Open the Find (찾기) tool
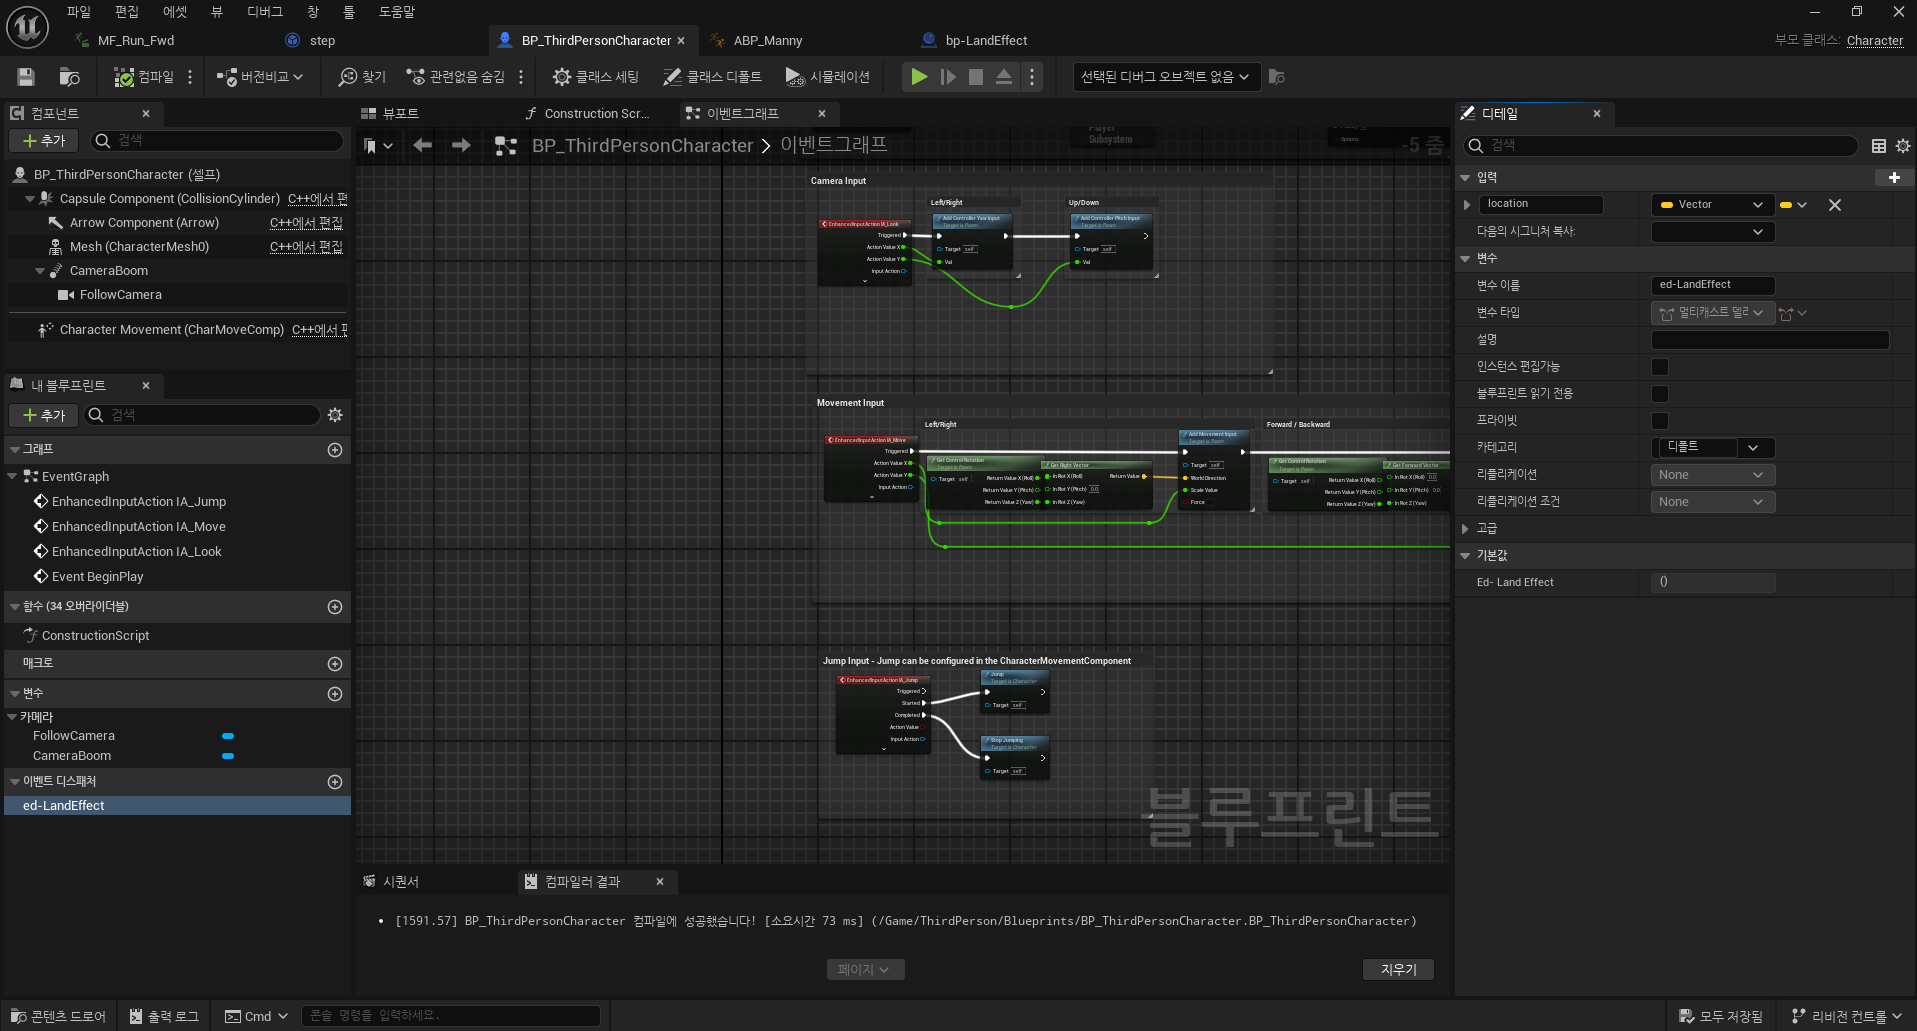Viewport: 1917px width, 1031px height. click(362, 77)
